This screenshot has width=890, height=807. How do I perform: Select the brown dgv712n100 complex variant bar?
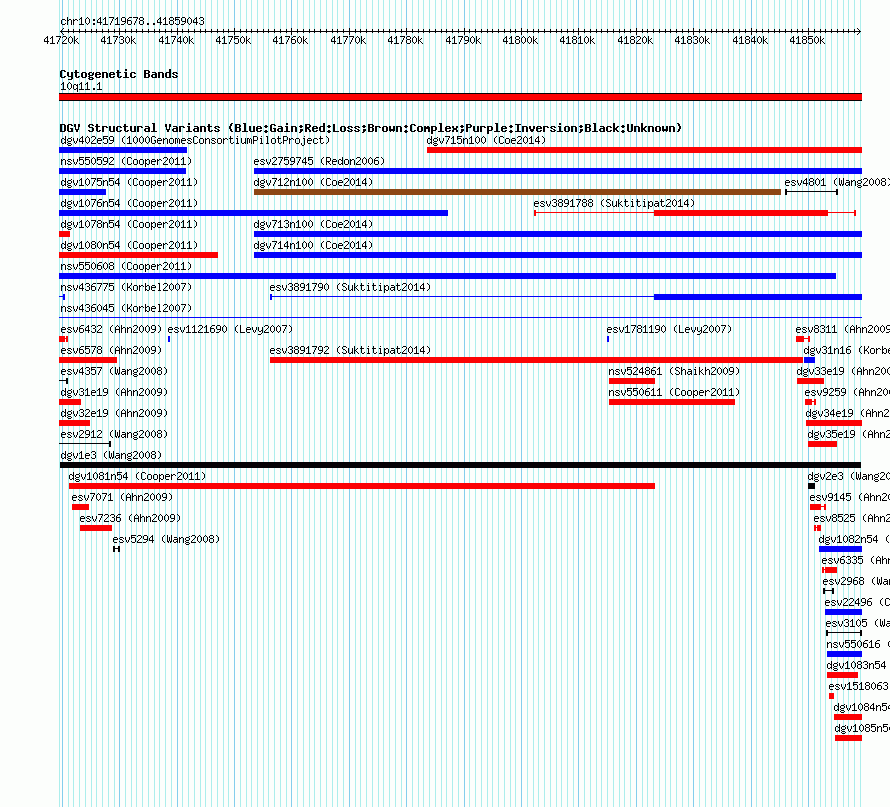tap(517, 192)
